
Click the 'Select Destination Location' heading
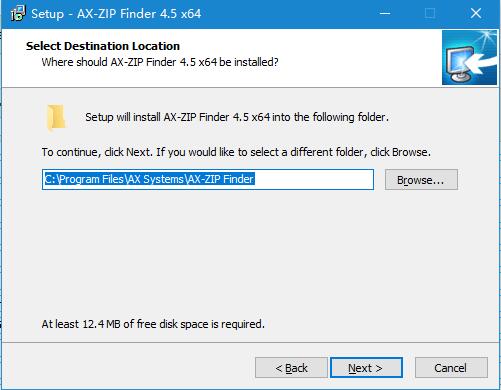point(103,46)
